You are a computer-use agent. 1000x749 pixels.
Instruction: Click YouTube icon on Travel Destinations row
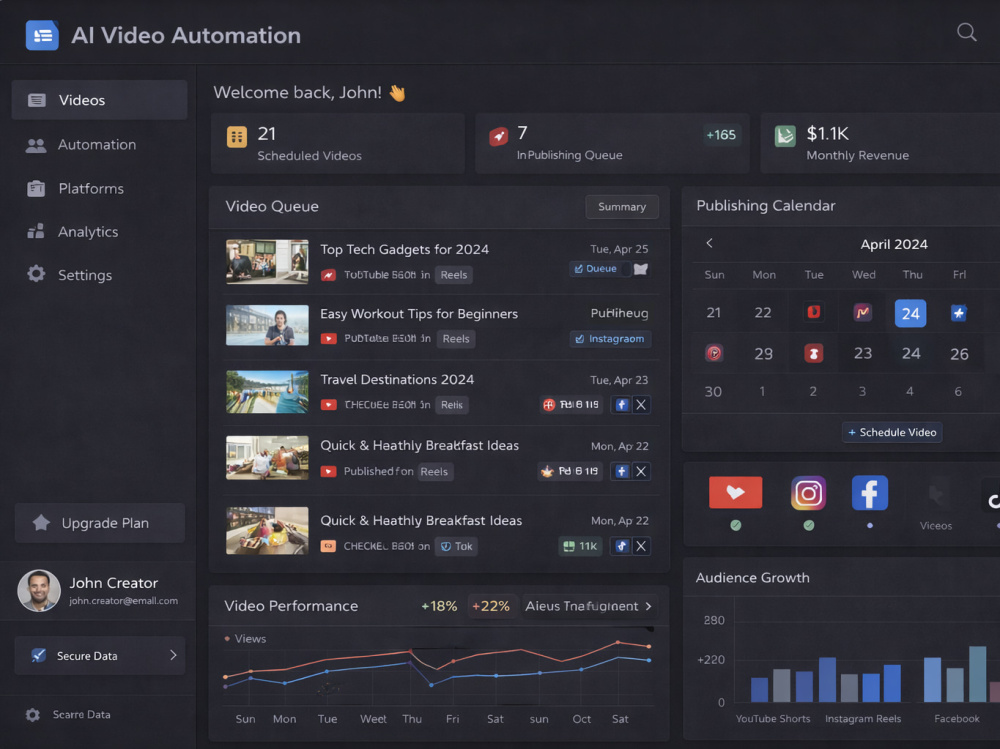[x=328, y=405]
